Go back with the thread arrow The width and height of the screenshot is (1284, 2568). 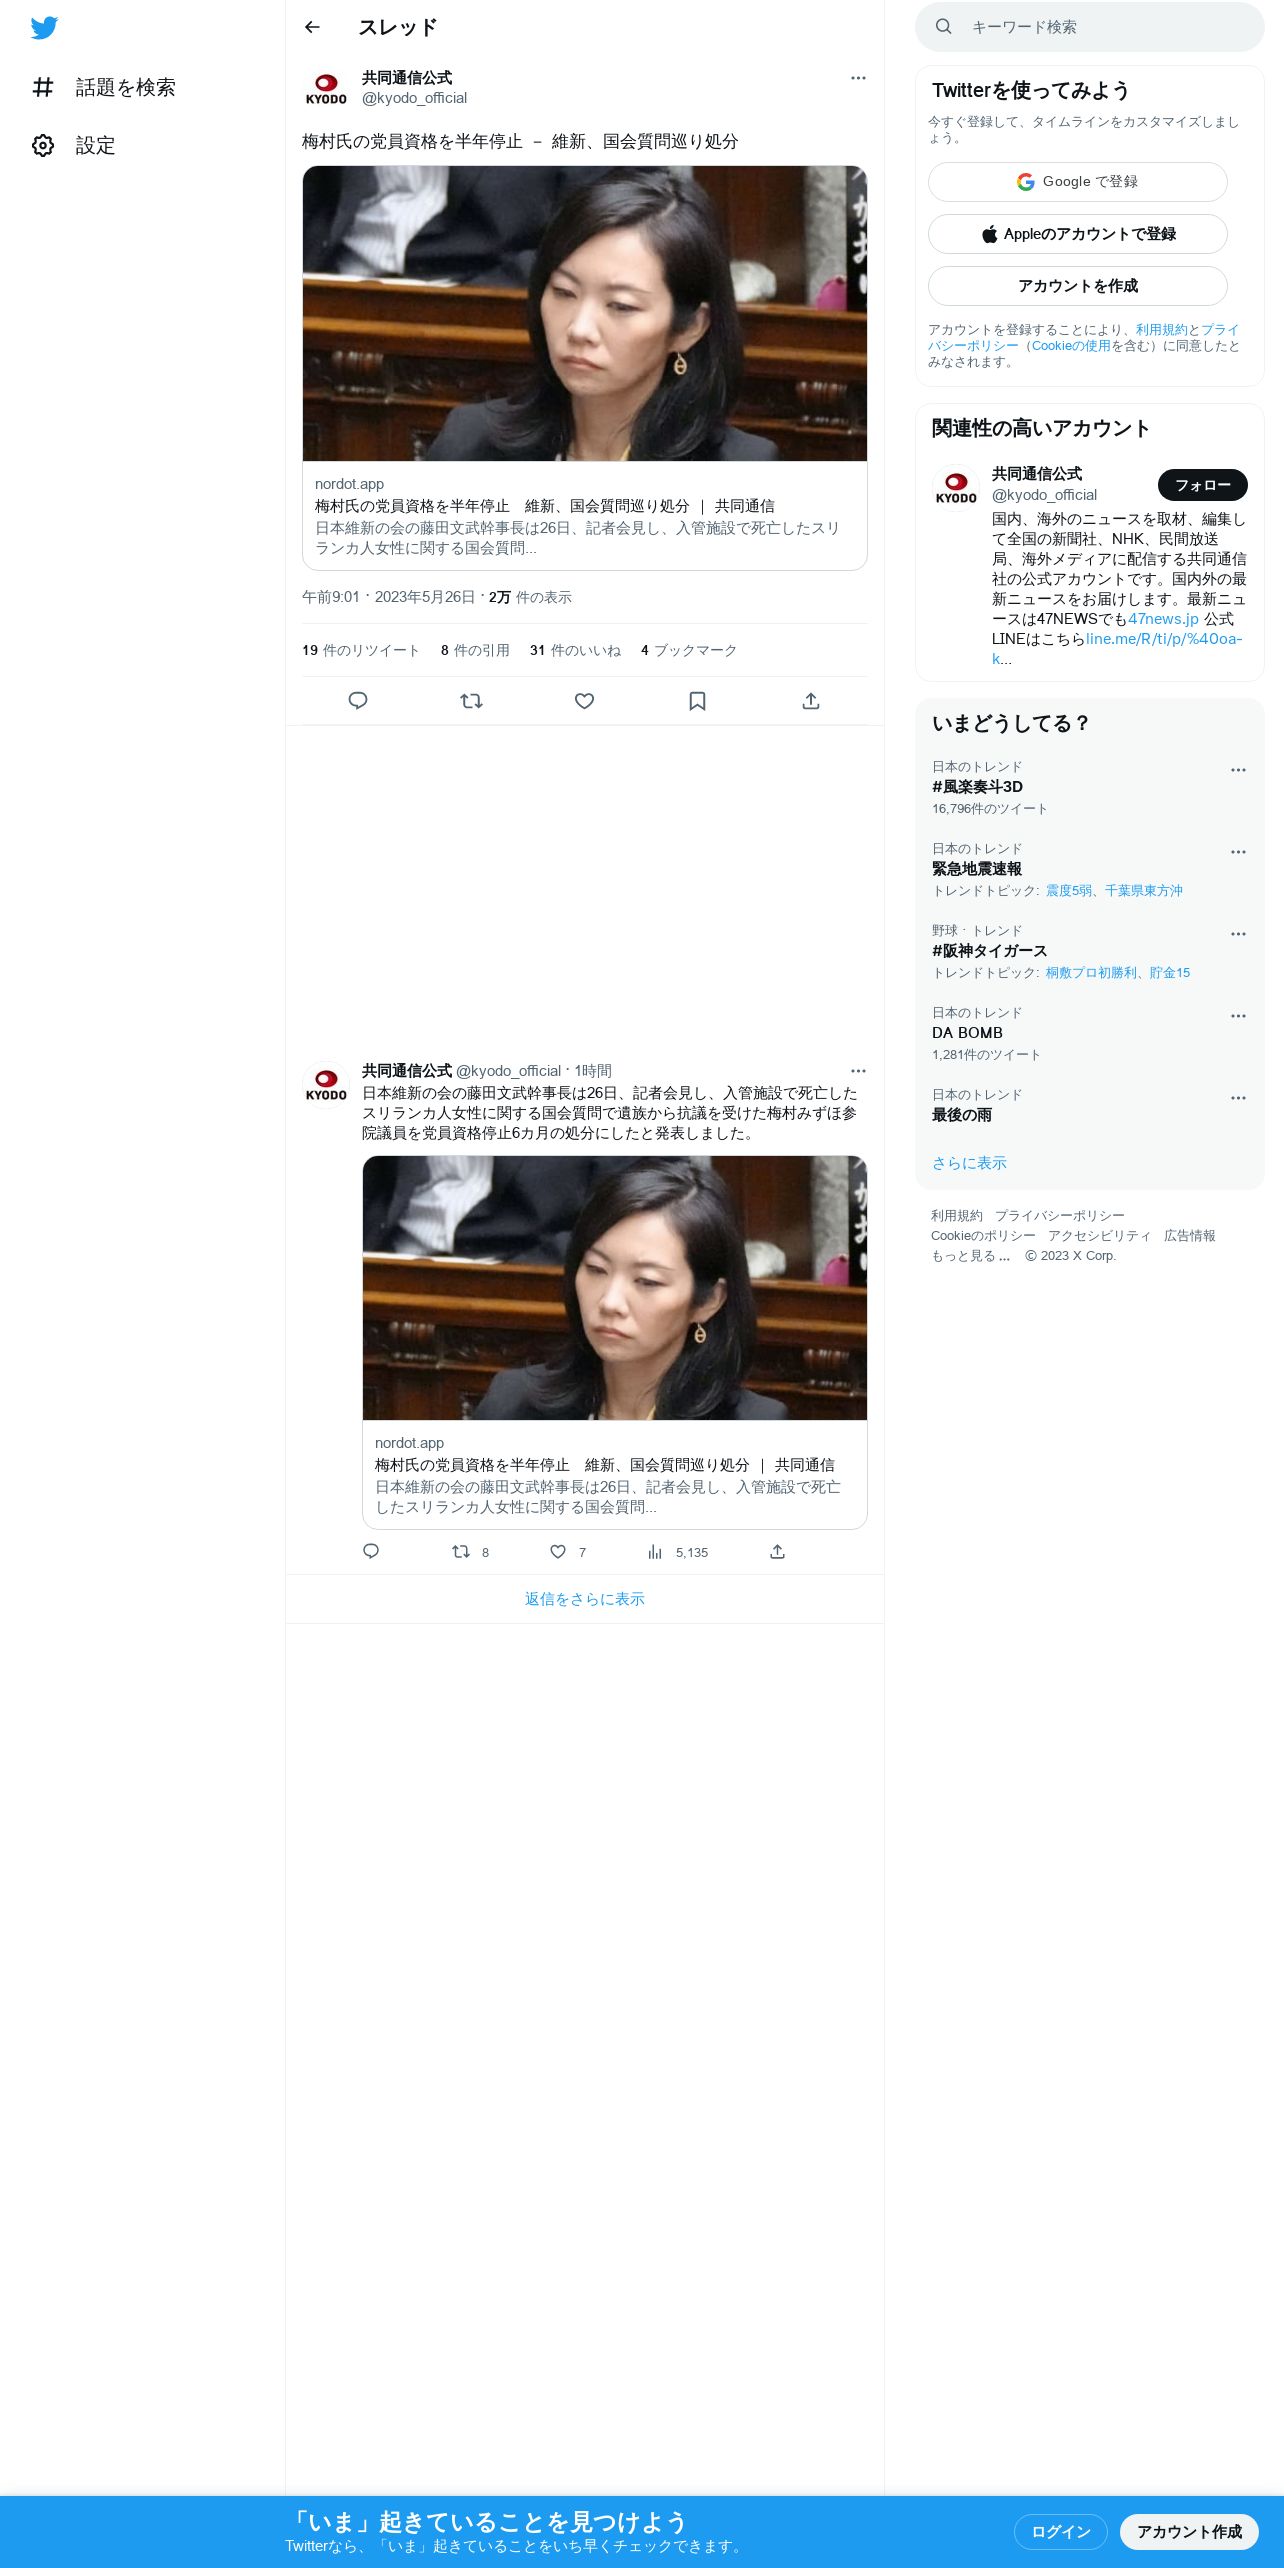(312, 27)
